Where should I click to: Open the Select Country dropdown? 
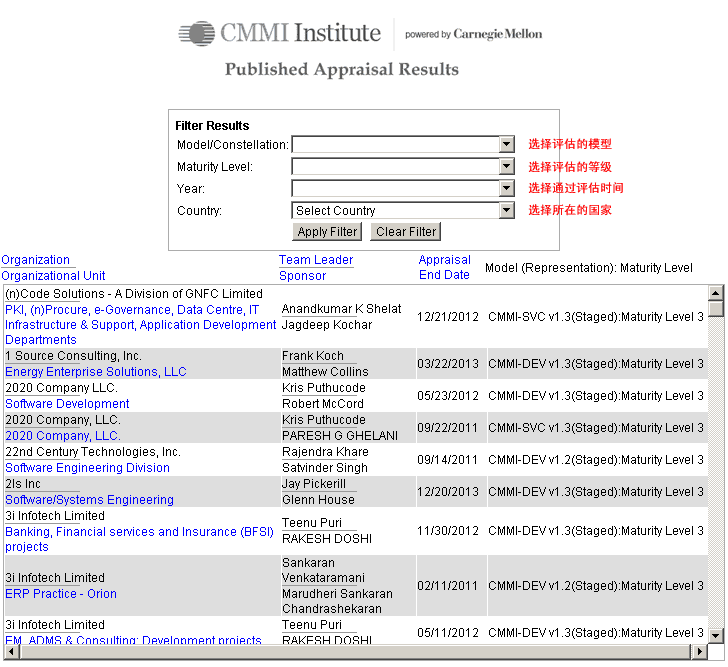click(x=403, y=210)
